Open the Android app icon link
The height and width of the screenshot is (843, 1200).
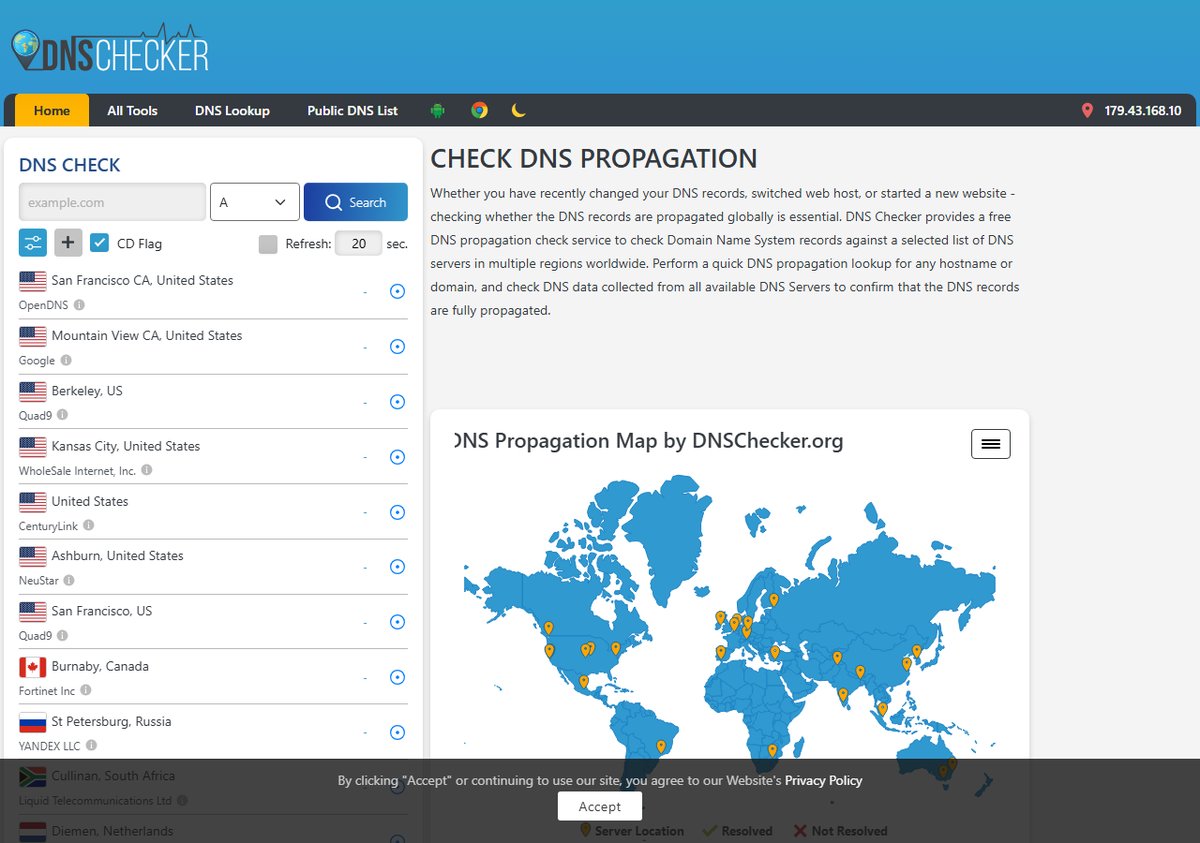tap(437, 110)
